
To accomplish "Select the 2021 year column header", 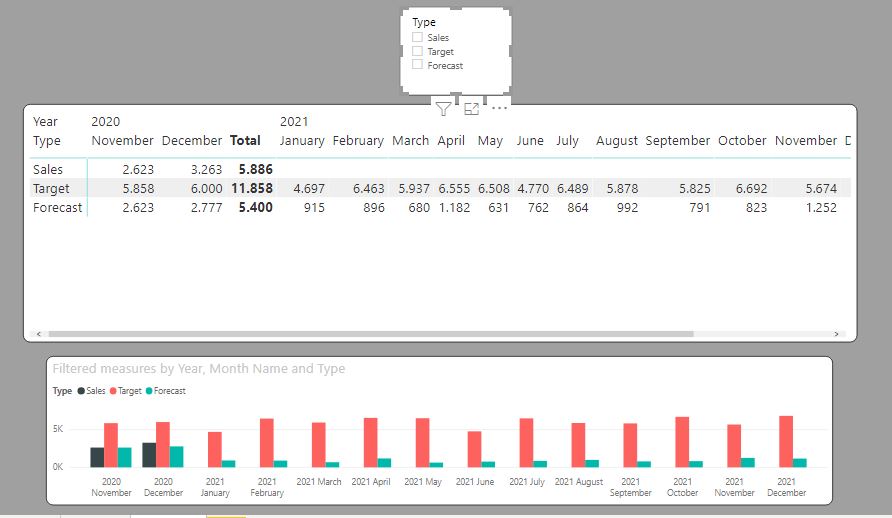I will [294, 122].
